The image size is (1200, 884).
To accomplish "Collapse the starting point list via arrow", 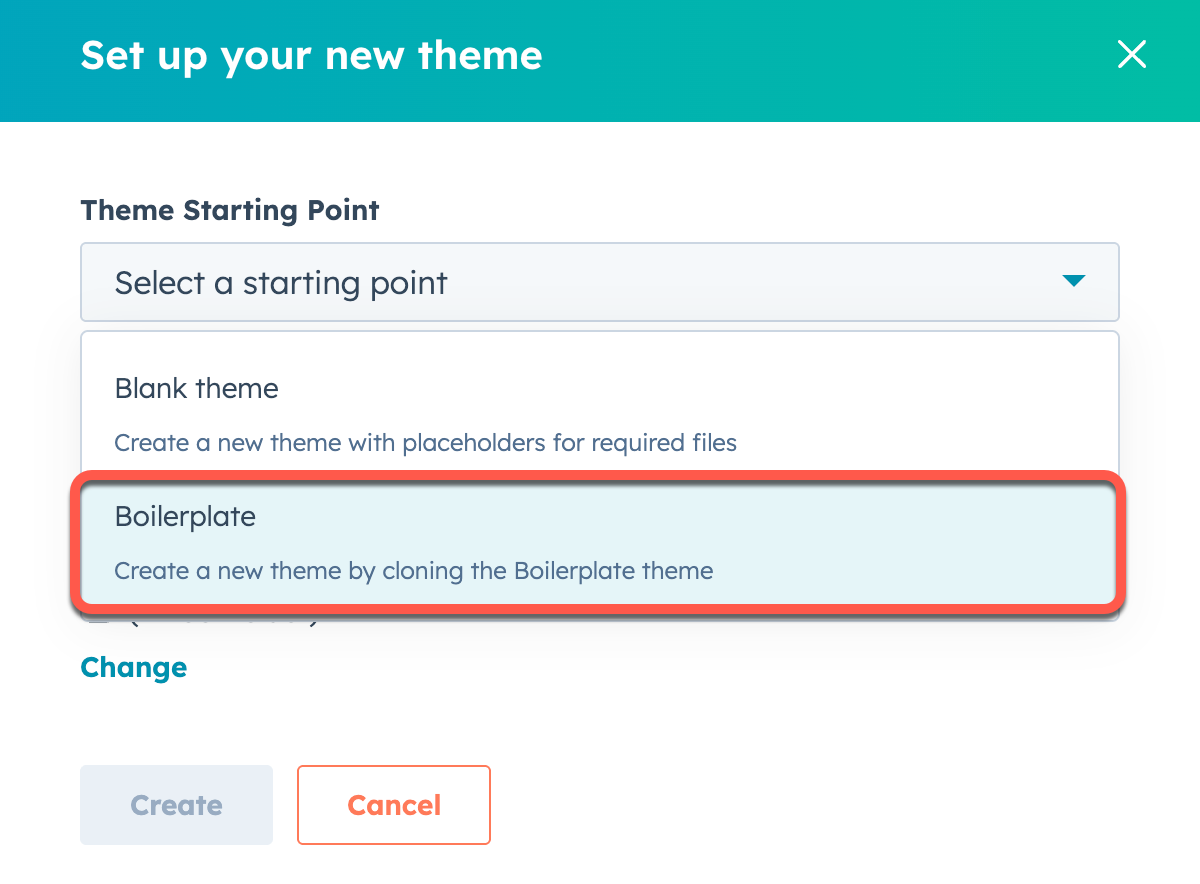I will (1074, 282).
